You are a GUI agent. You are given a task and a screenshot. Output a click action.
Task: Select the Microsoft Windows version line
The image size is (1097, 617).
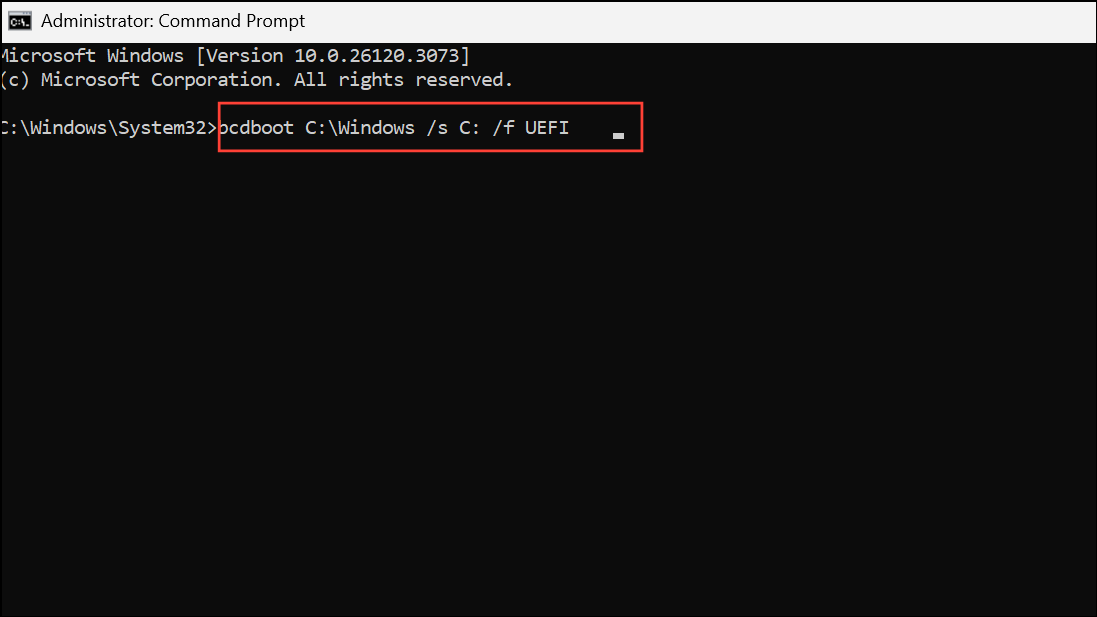click(x=235, y=55)
